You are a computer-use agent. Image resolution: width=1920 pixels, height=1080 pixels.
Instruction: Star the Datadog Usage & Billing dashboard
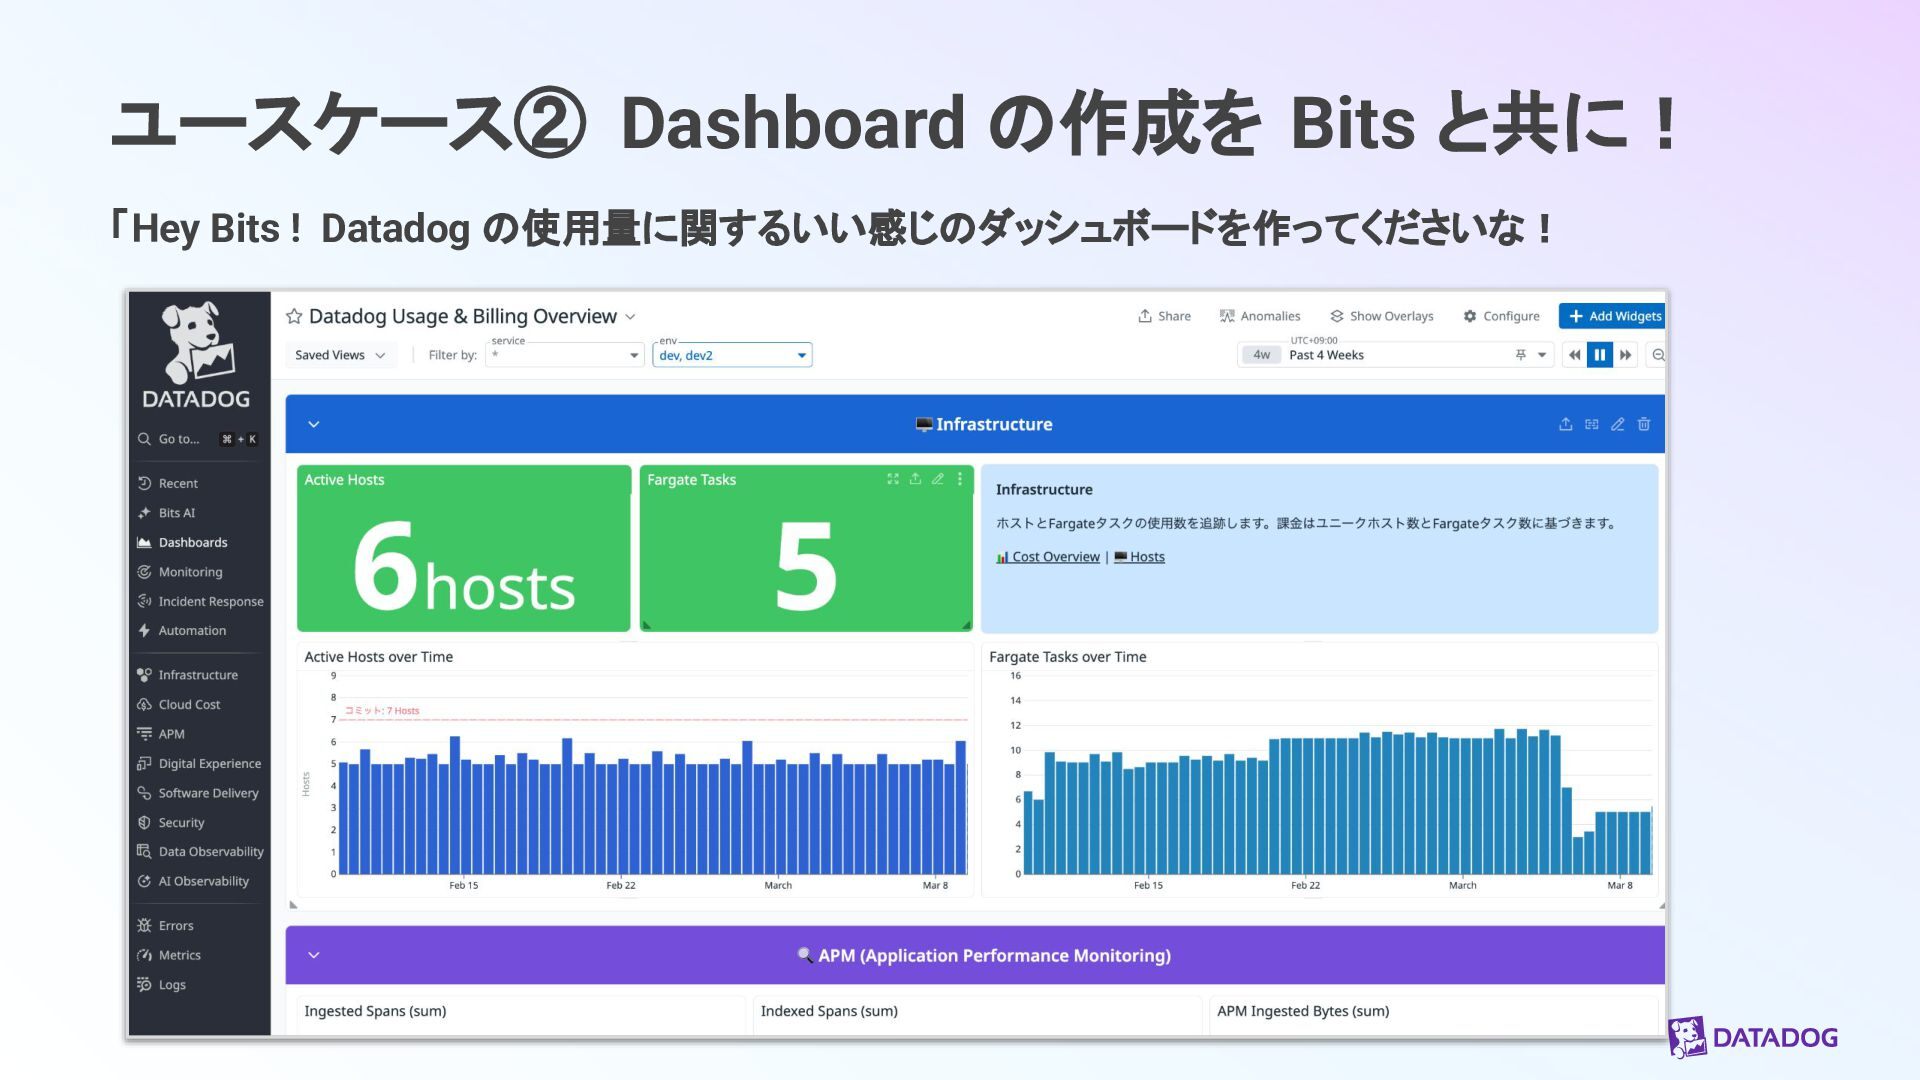294,317
